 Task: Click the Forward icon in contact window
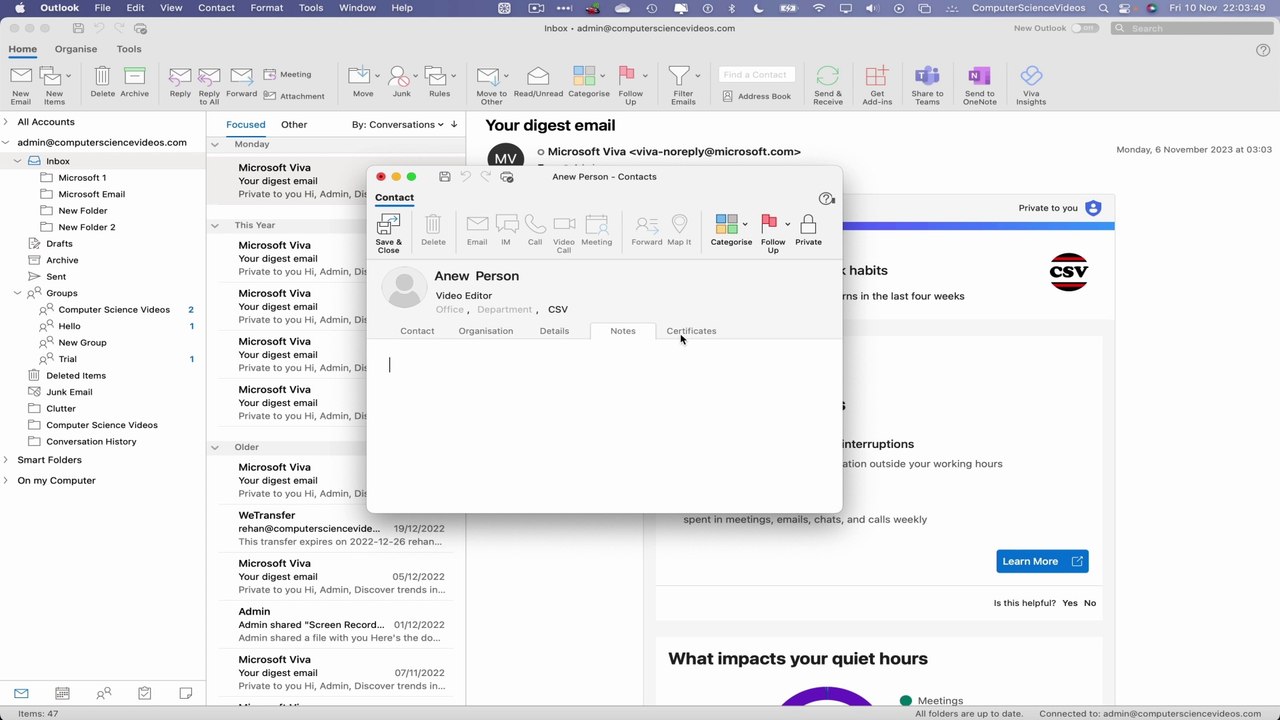click(x=647, y=230)
